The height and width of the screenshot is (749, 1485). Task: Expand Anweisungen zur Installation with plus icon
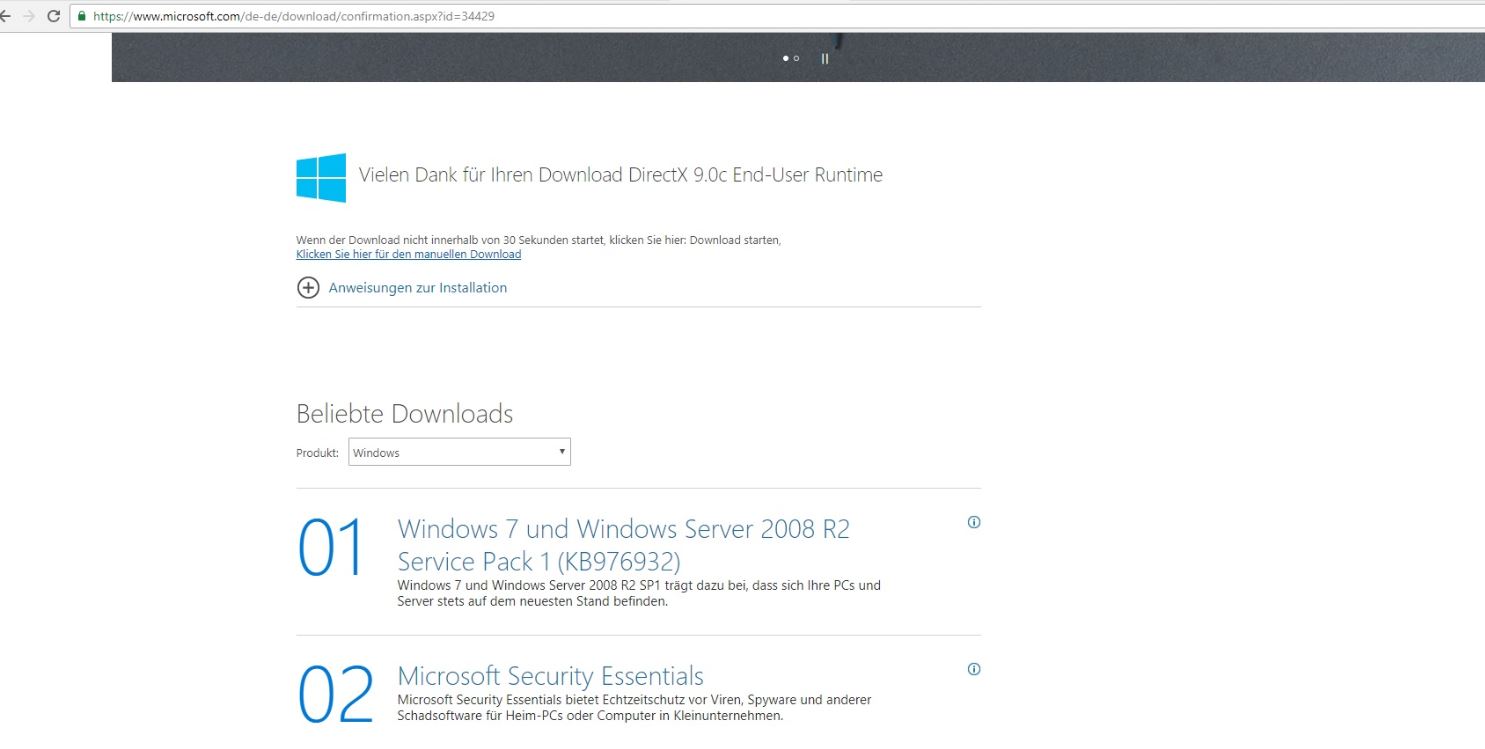(x=308, y=288)
